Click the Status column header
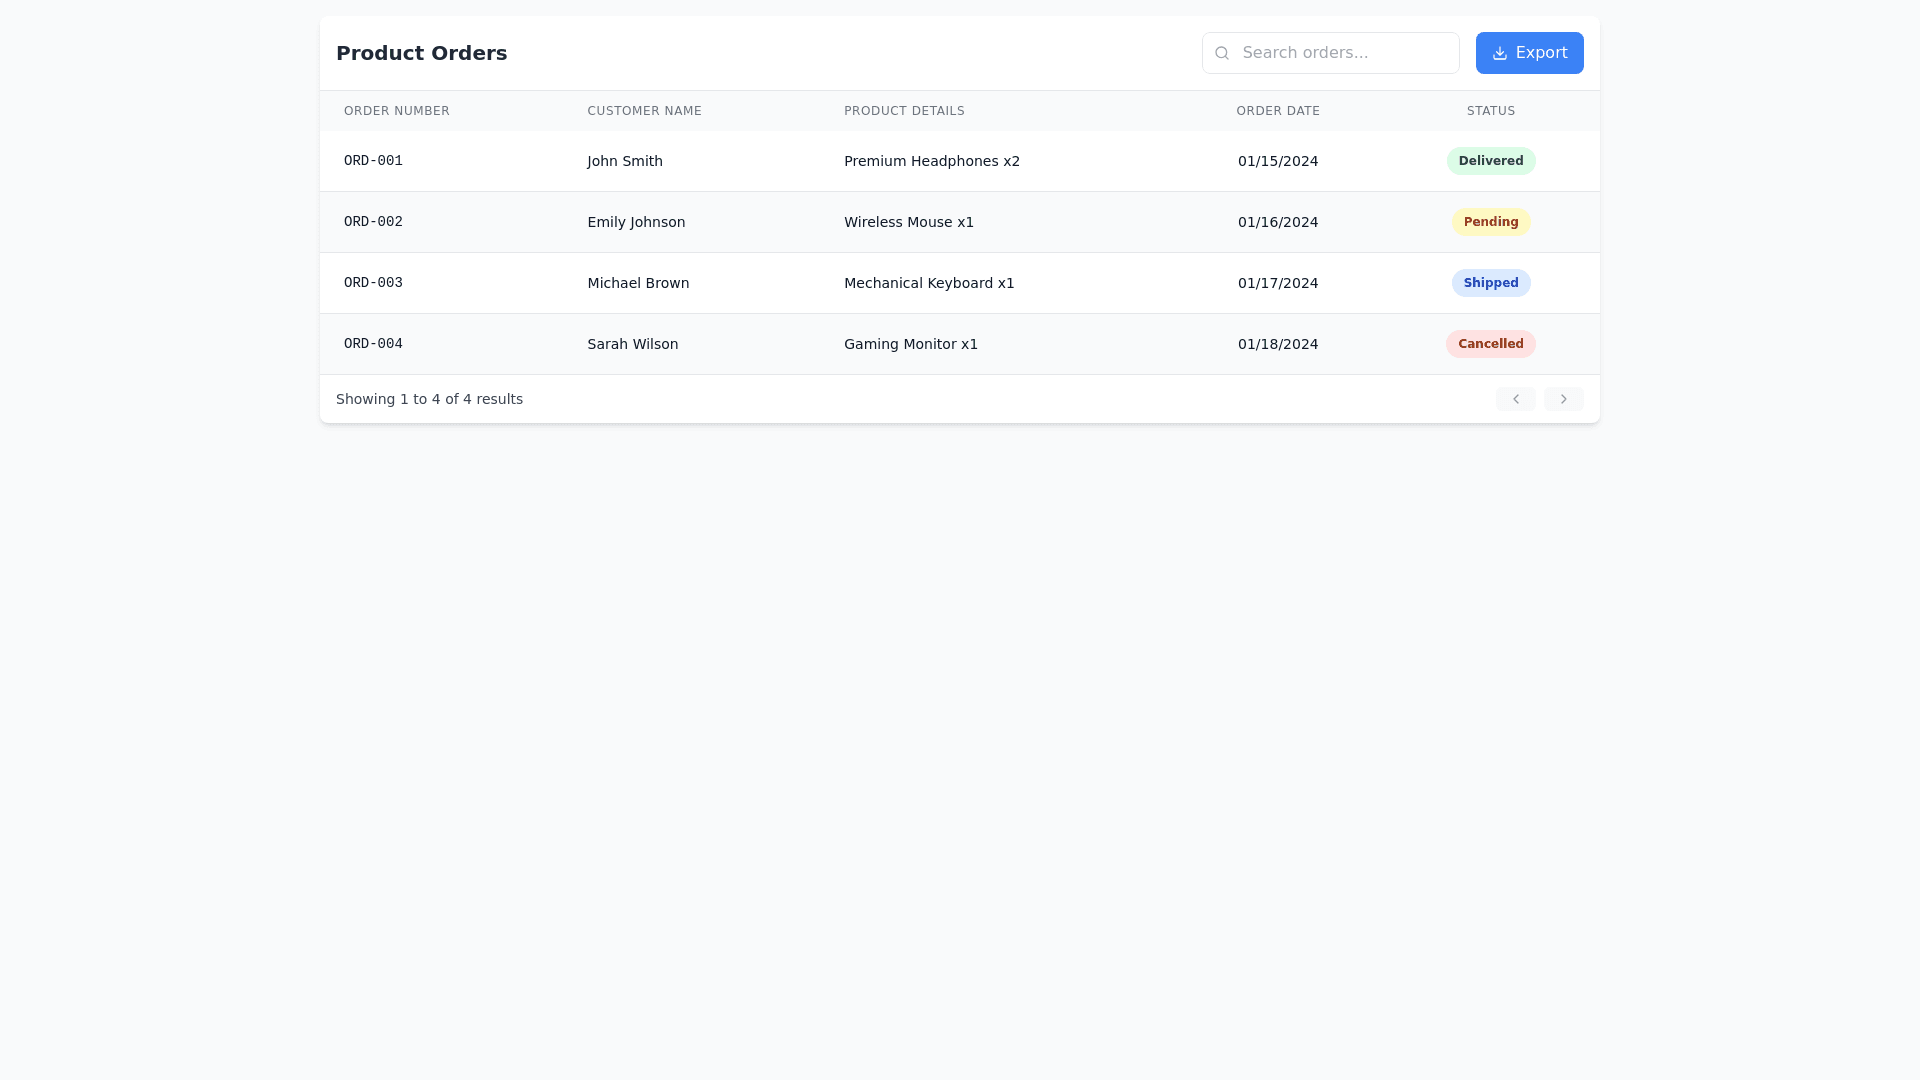This screenshot has width=1920, height=1080. pos(1490,111)
